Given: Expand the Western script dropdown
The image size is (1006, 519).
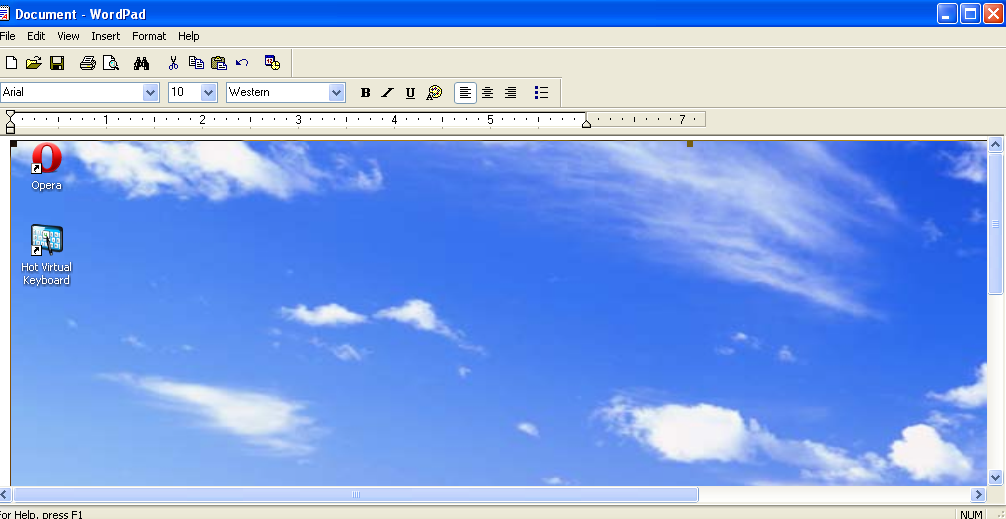Looking at the screenshot, I should click(x=337, y=92).
